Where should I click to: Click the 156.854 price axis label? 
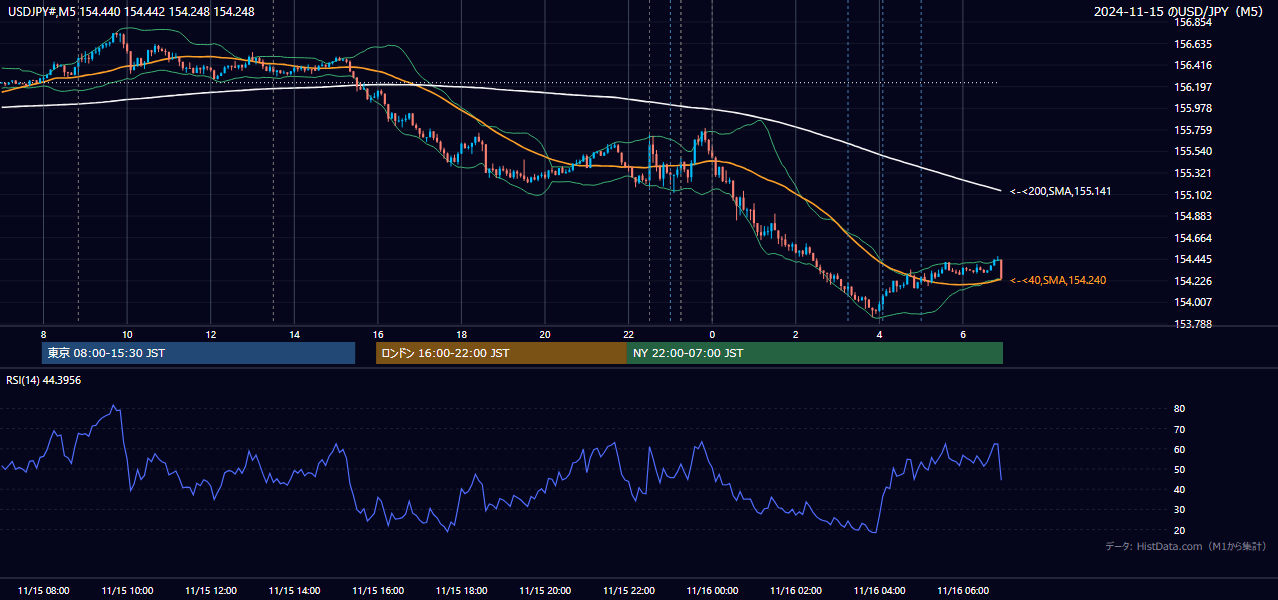[1193, 22]
